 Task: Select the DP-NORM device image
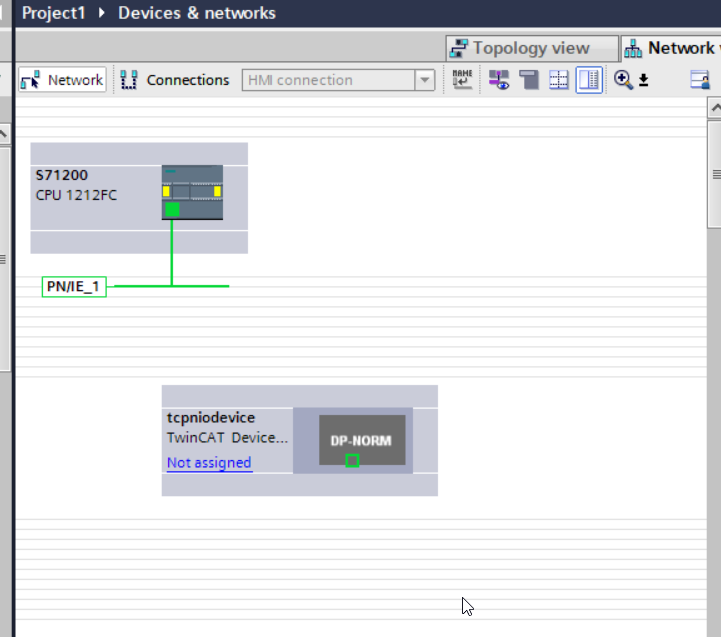pyautogui.click(x=362, y=440)
